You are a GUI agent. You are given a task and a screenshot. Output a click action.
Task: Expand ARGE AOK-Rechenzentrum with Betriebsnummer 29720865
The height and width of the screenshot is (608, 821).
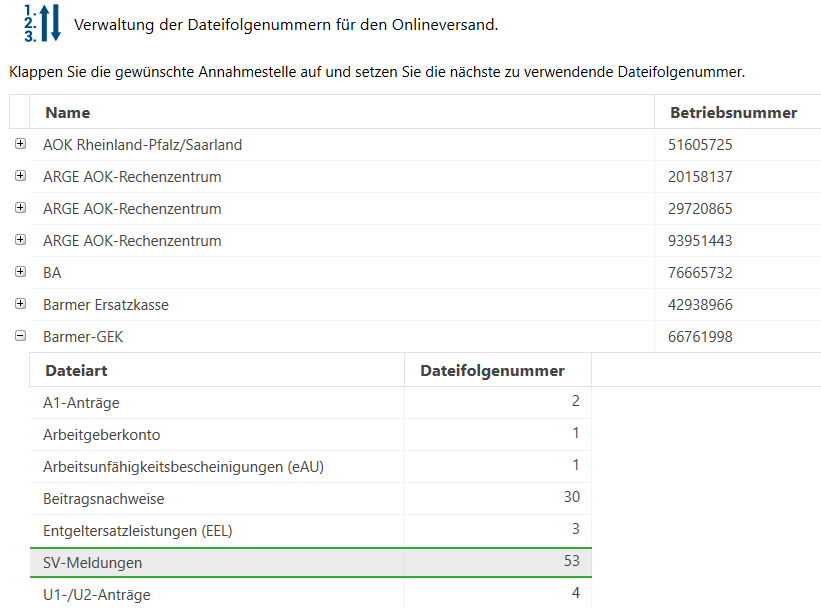pos(20,208)
